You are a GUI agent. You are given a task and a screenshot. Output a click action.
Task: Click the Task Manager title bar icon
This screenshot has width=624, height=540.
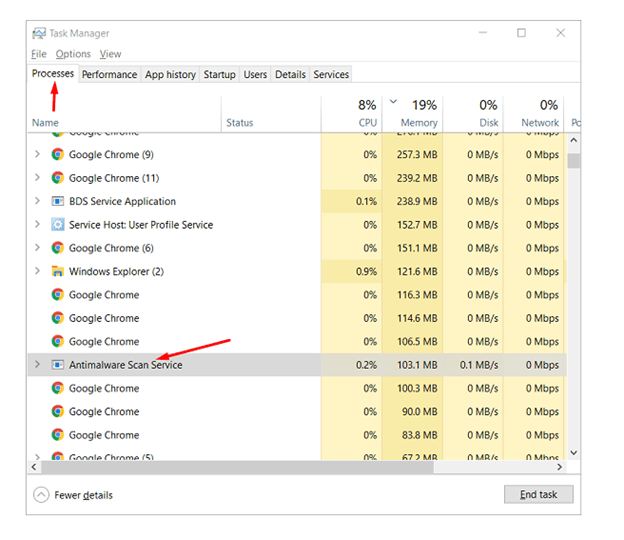39,33
